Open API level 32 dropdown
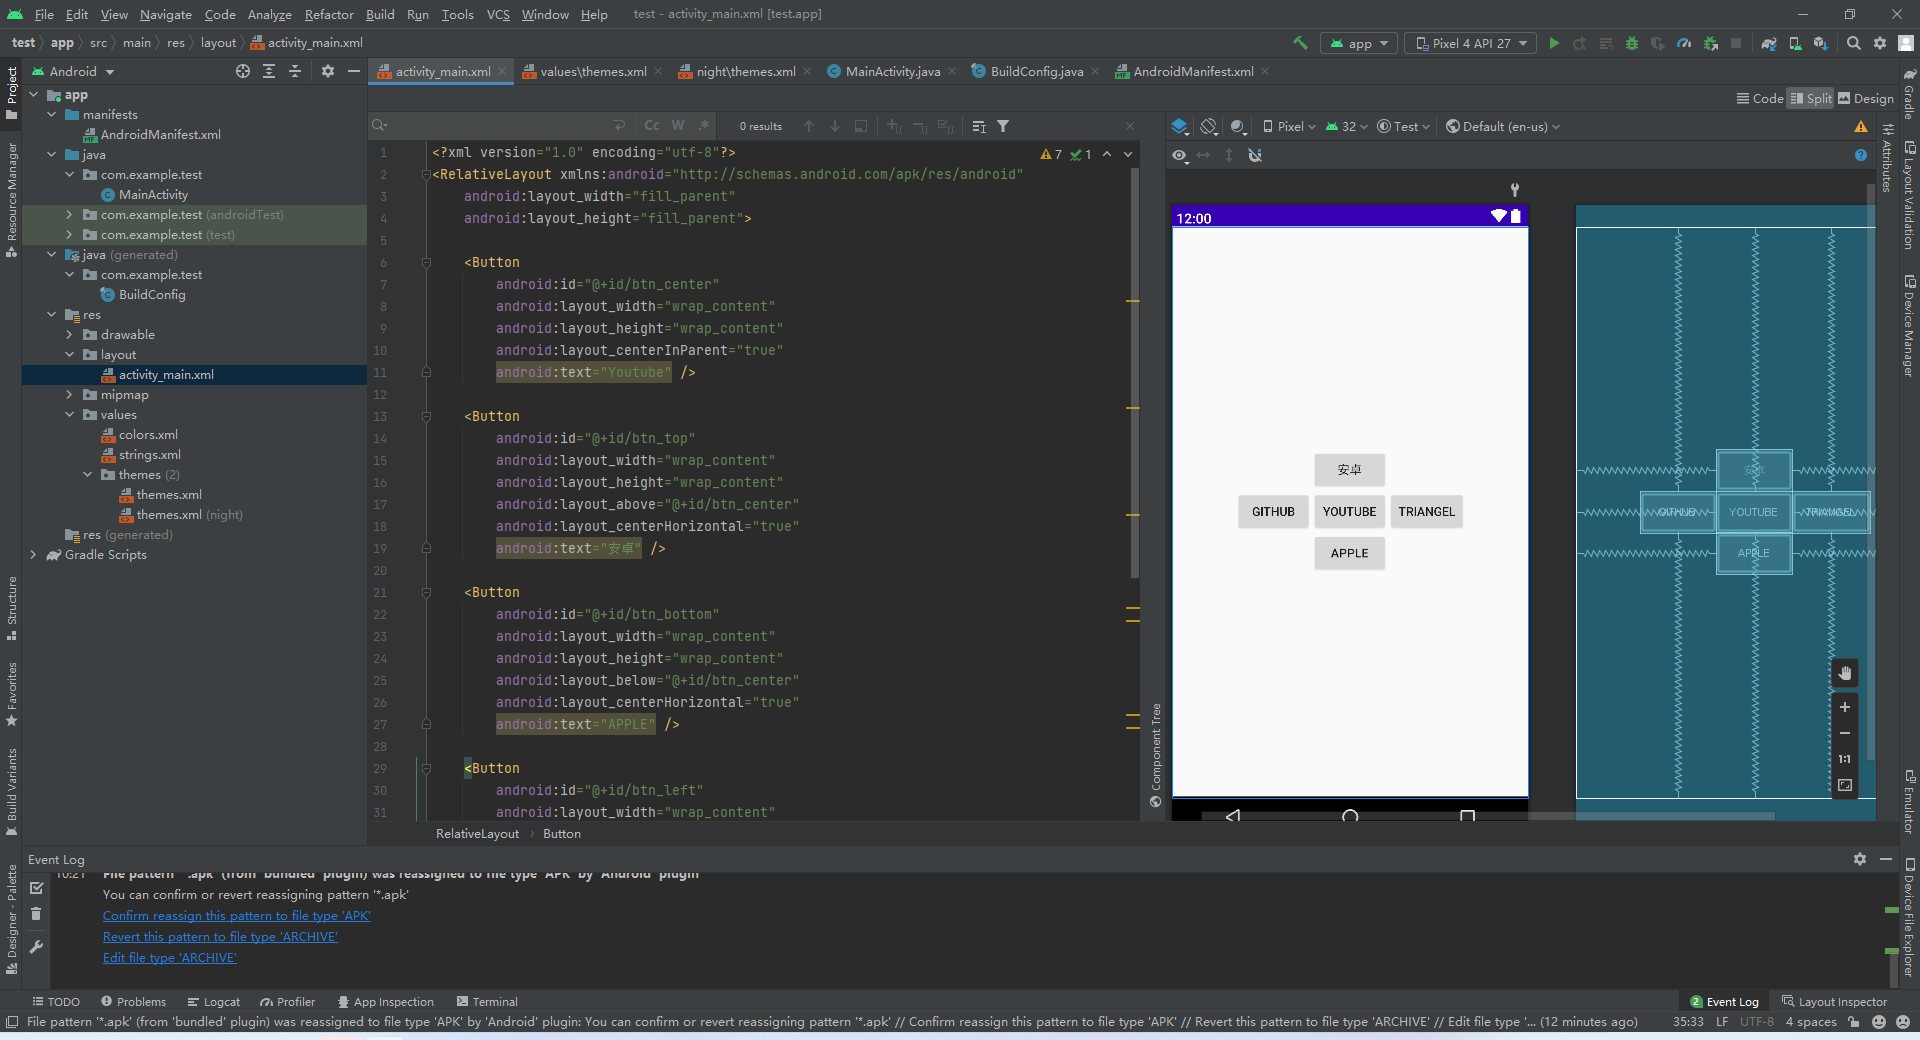 (x=1346, y=126)
